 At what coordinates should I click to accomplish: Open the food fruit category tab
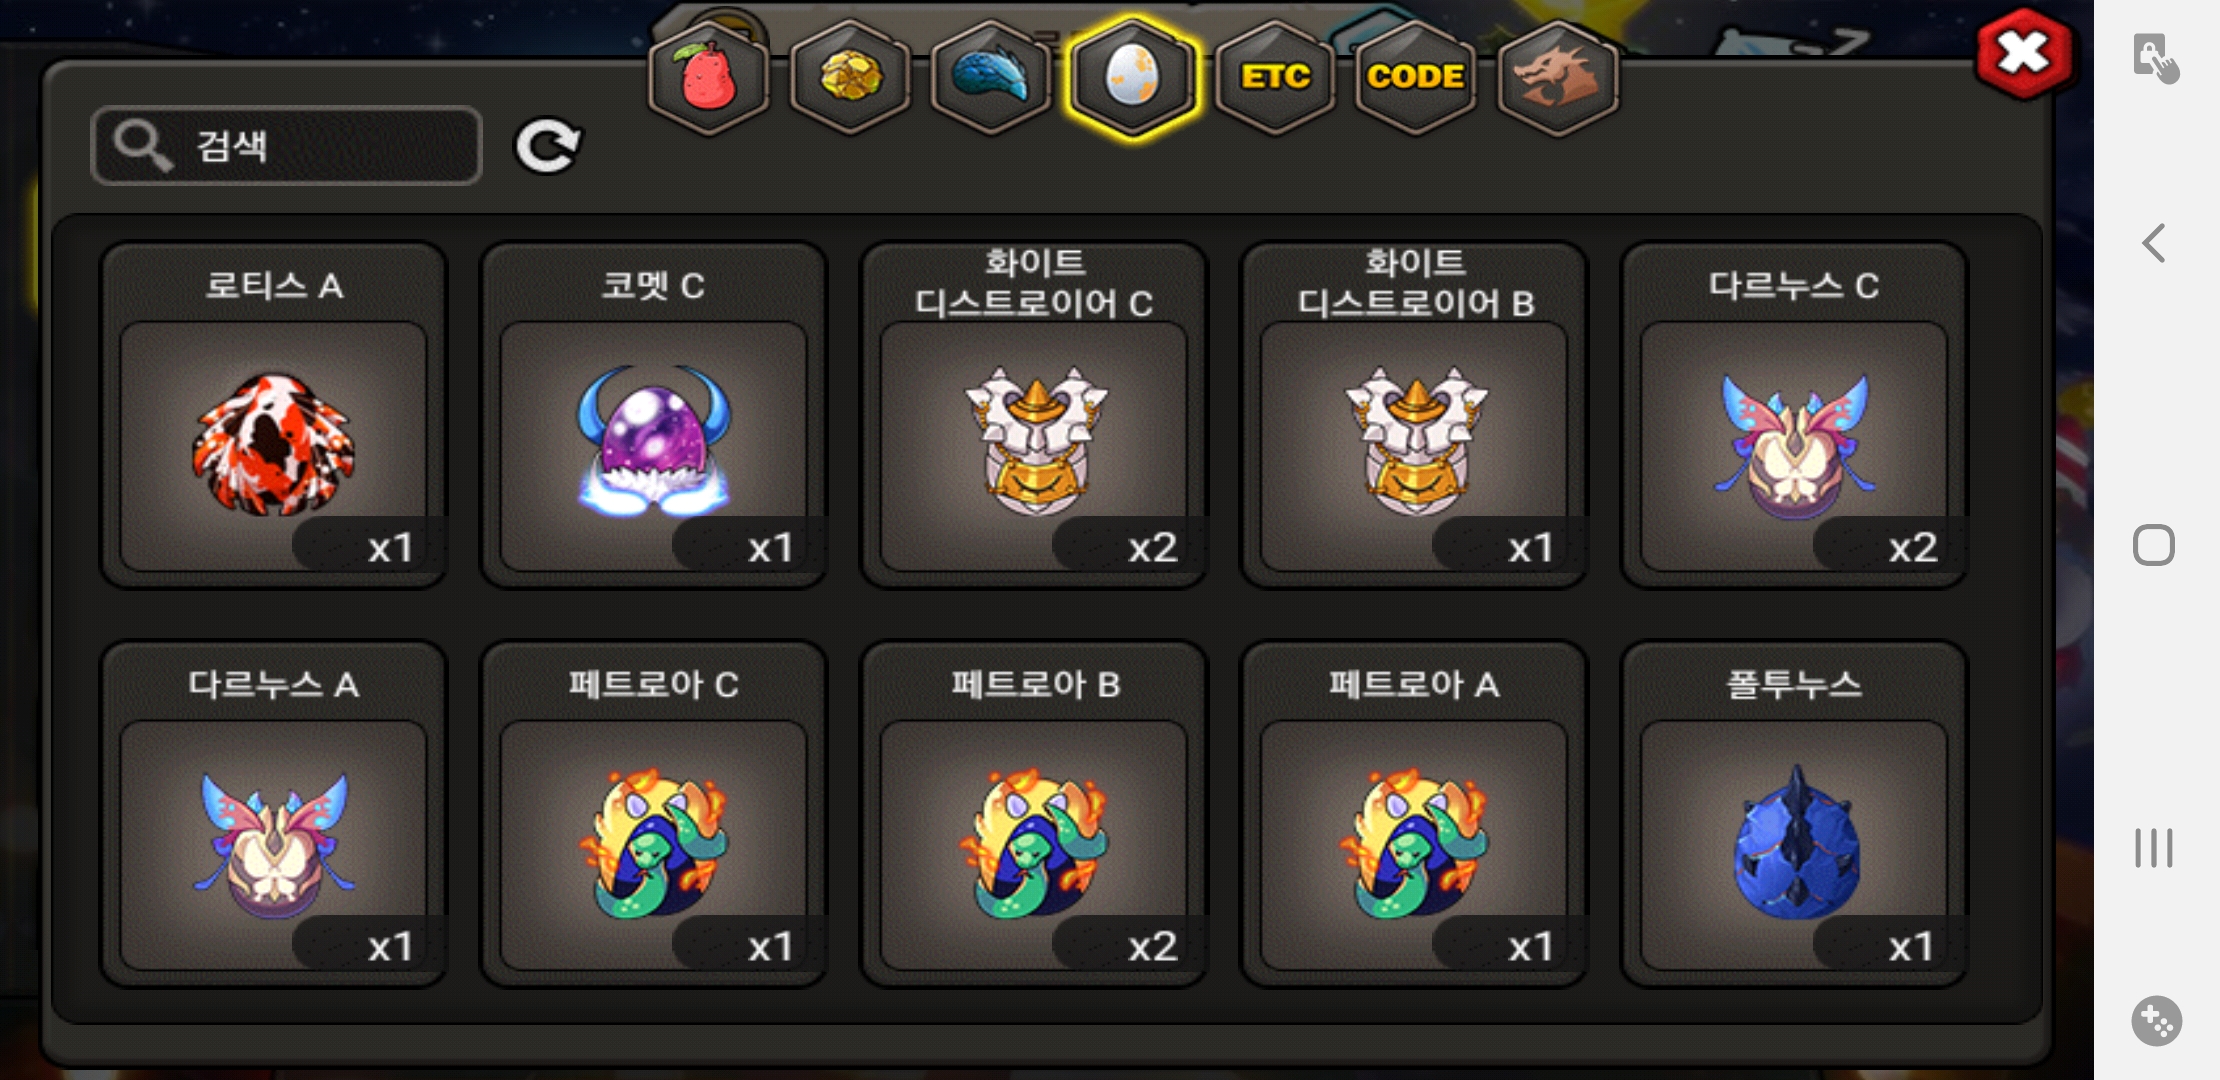pyautogui.click(x=709, y=79)
